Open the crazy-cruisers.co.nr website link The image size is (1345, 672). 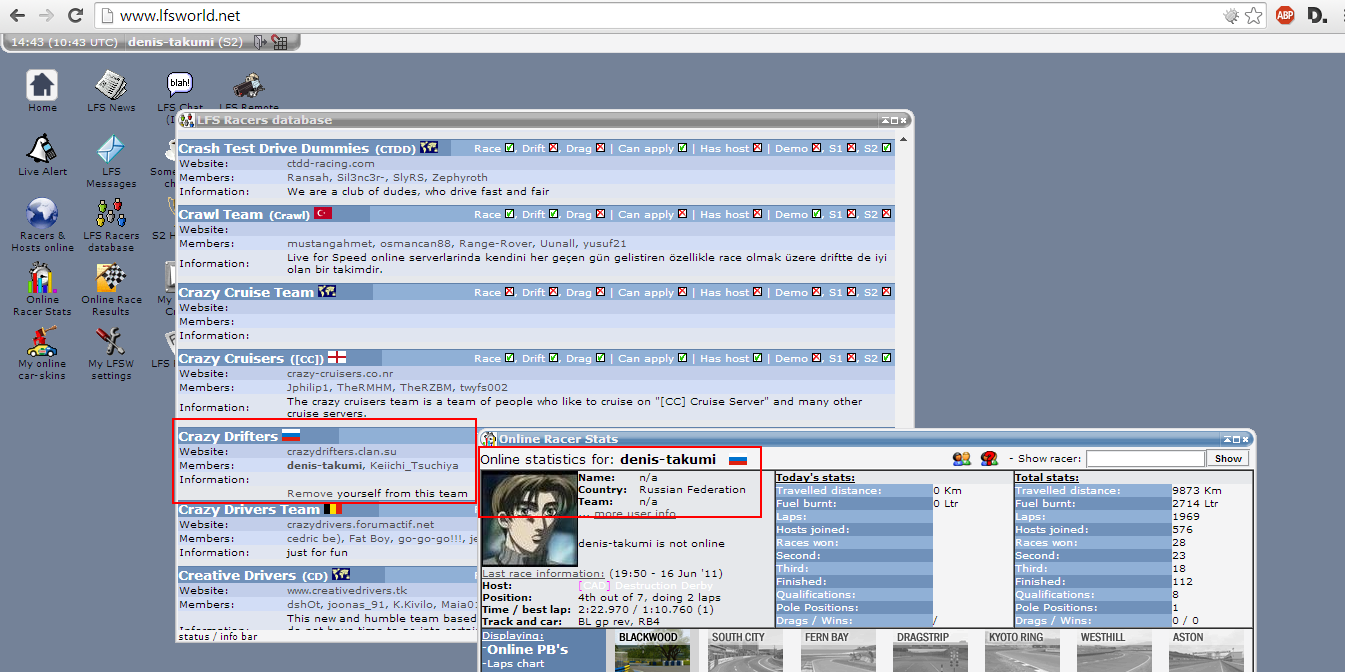340,373
